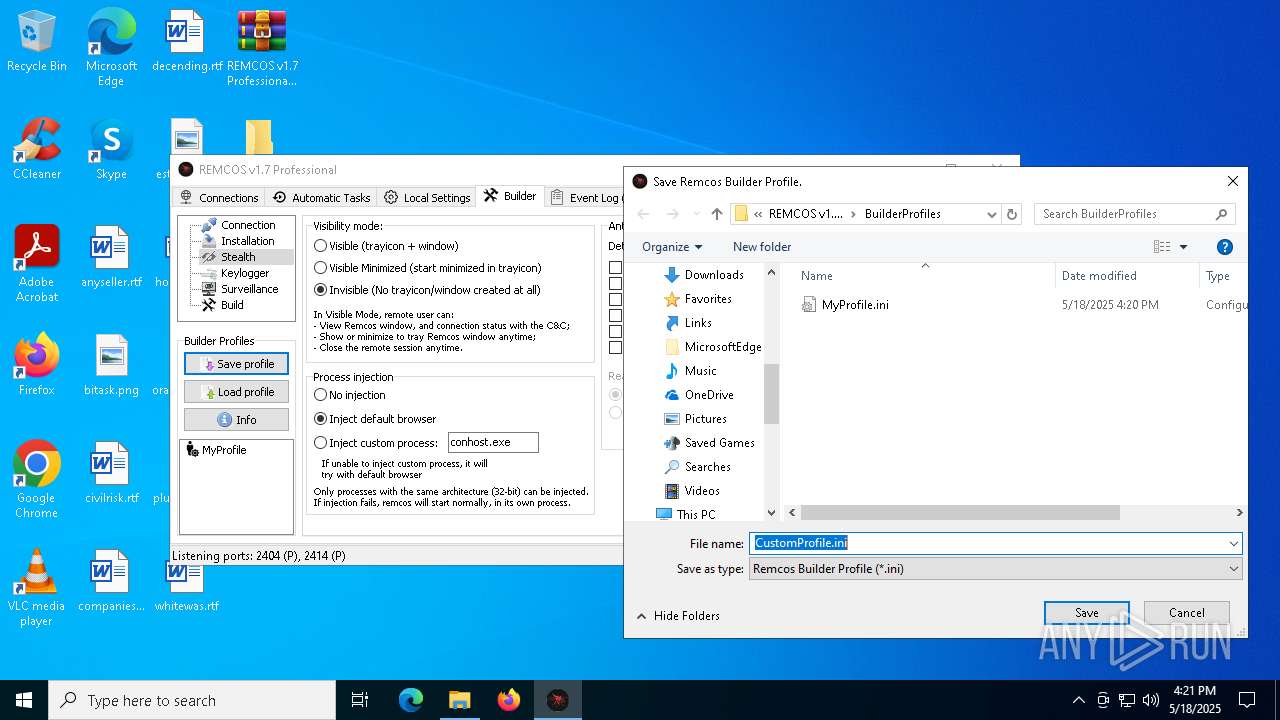Open Adobe Acrobat desktop shortcut
This screenshot has width=1280, height=720.
(x=37, y=264)
